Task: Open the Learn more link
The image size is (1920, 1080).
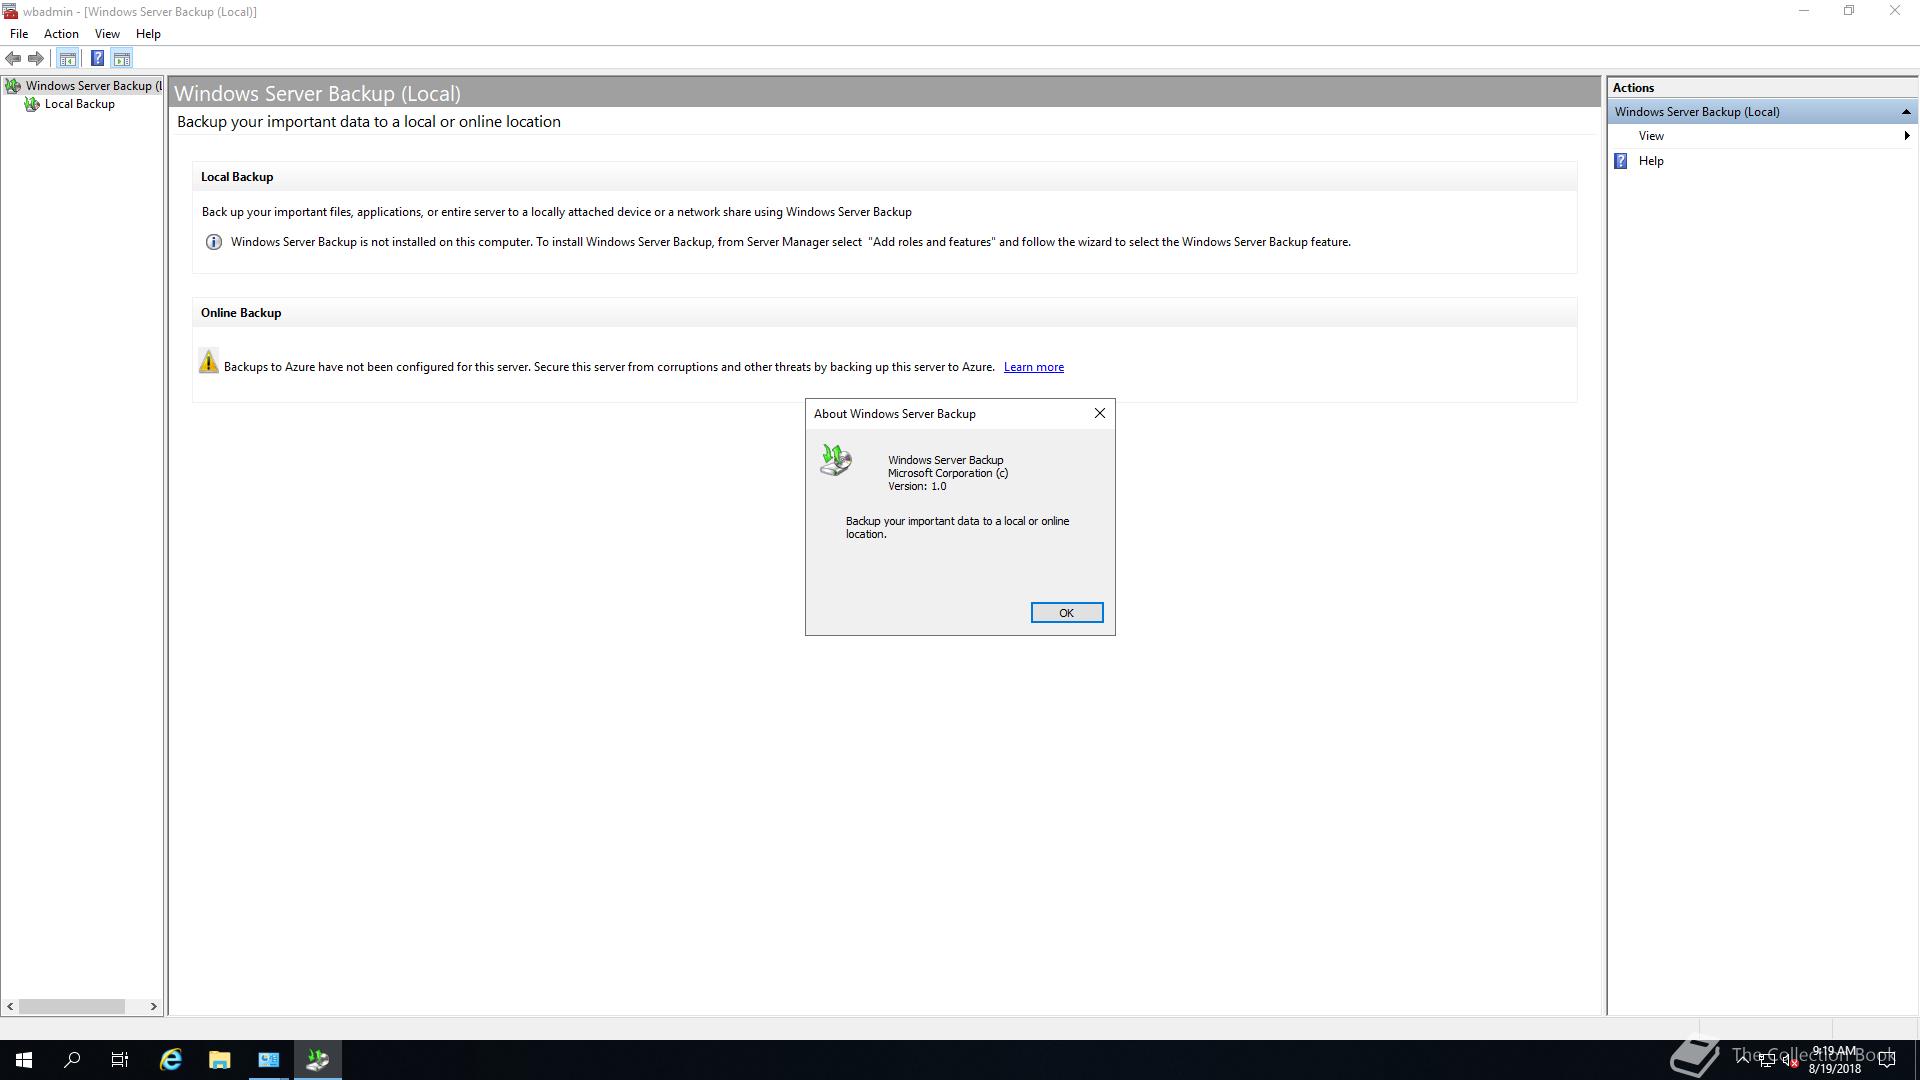Action: pos(1033,367)
